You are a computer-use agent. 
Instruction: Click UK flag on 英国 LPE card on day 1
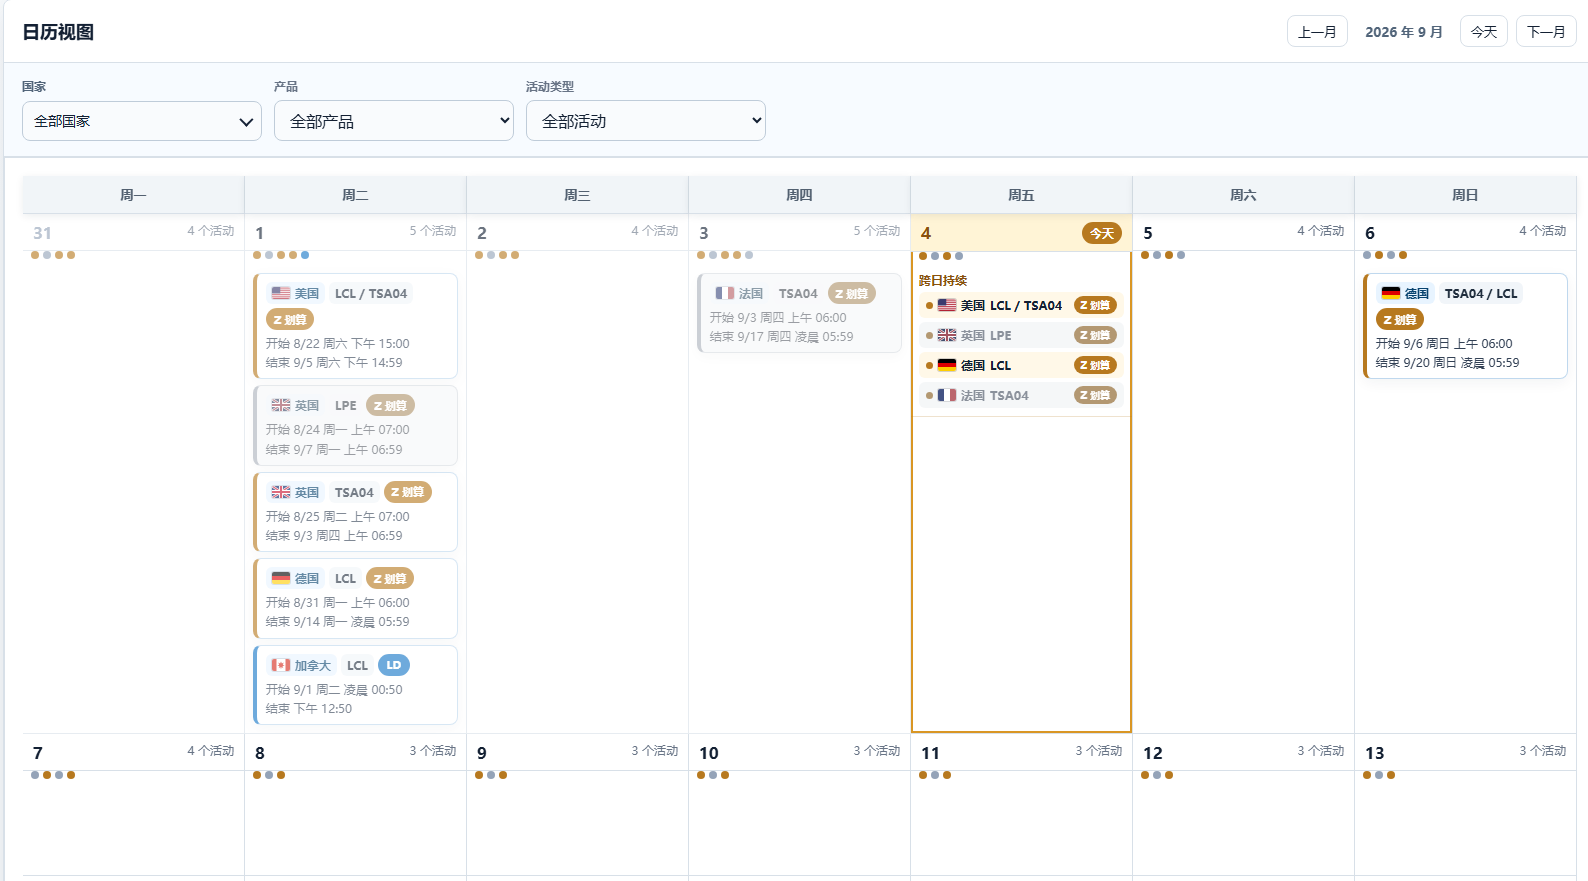click(281, 405)
